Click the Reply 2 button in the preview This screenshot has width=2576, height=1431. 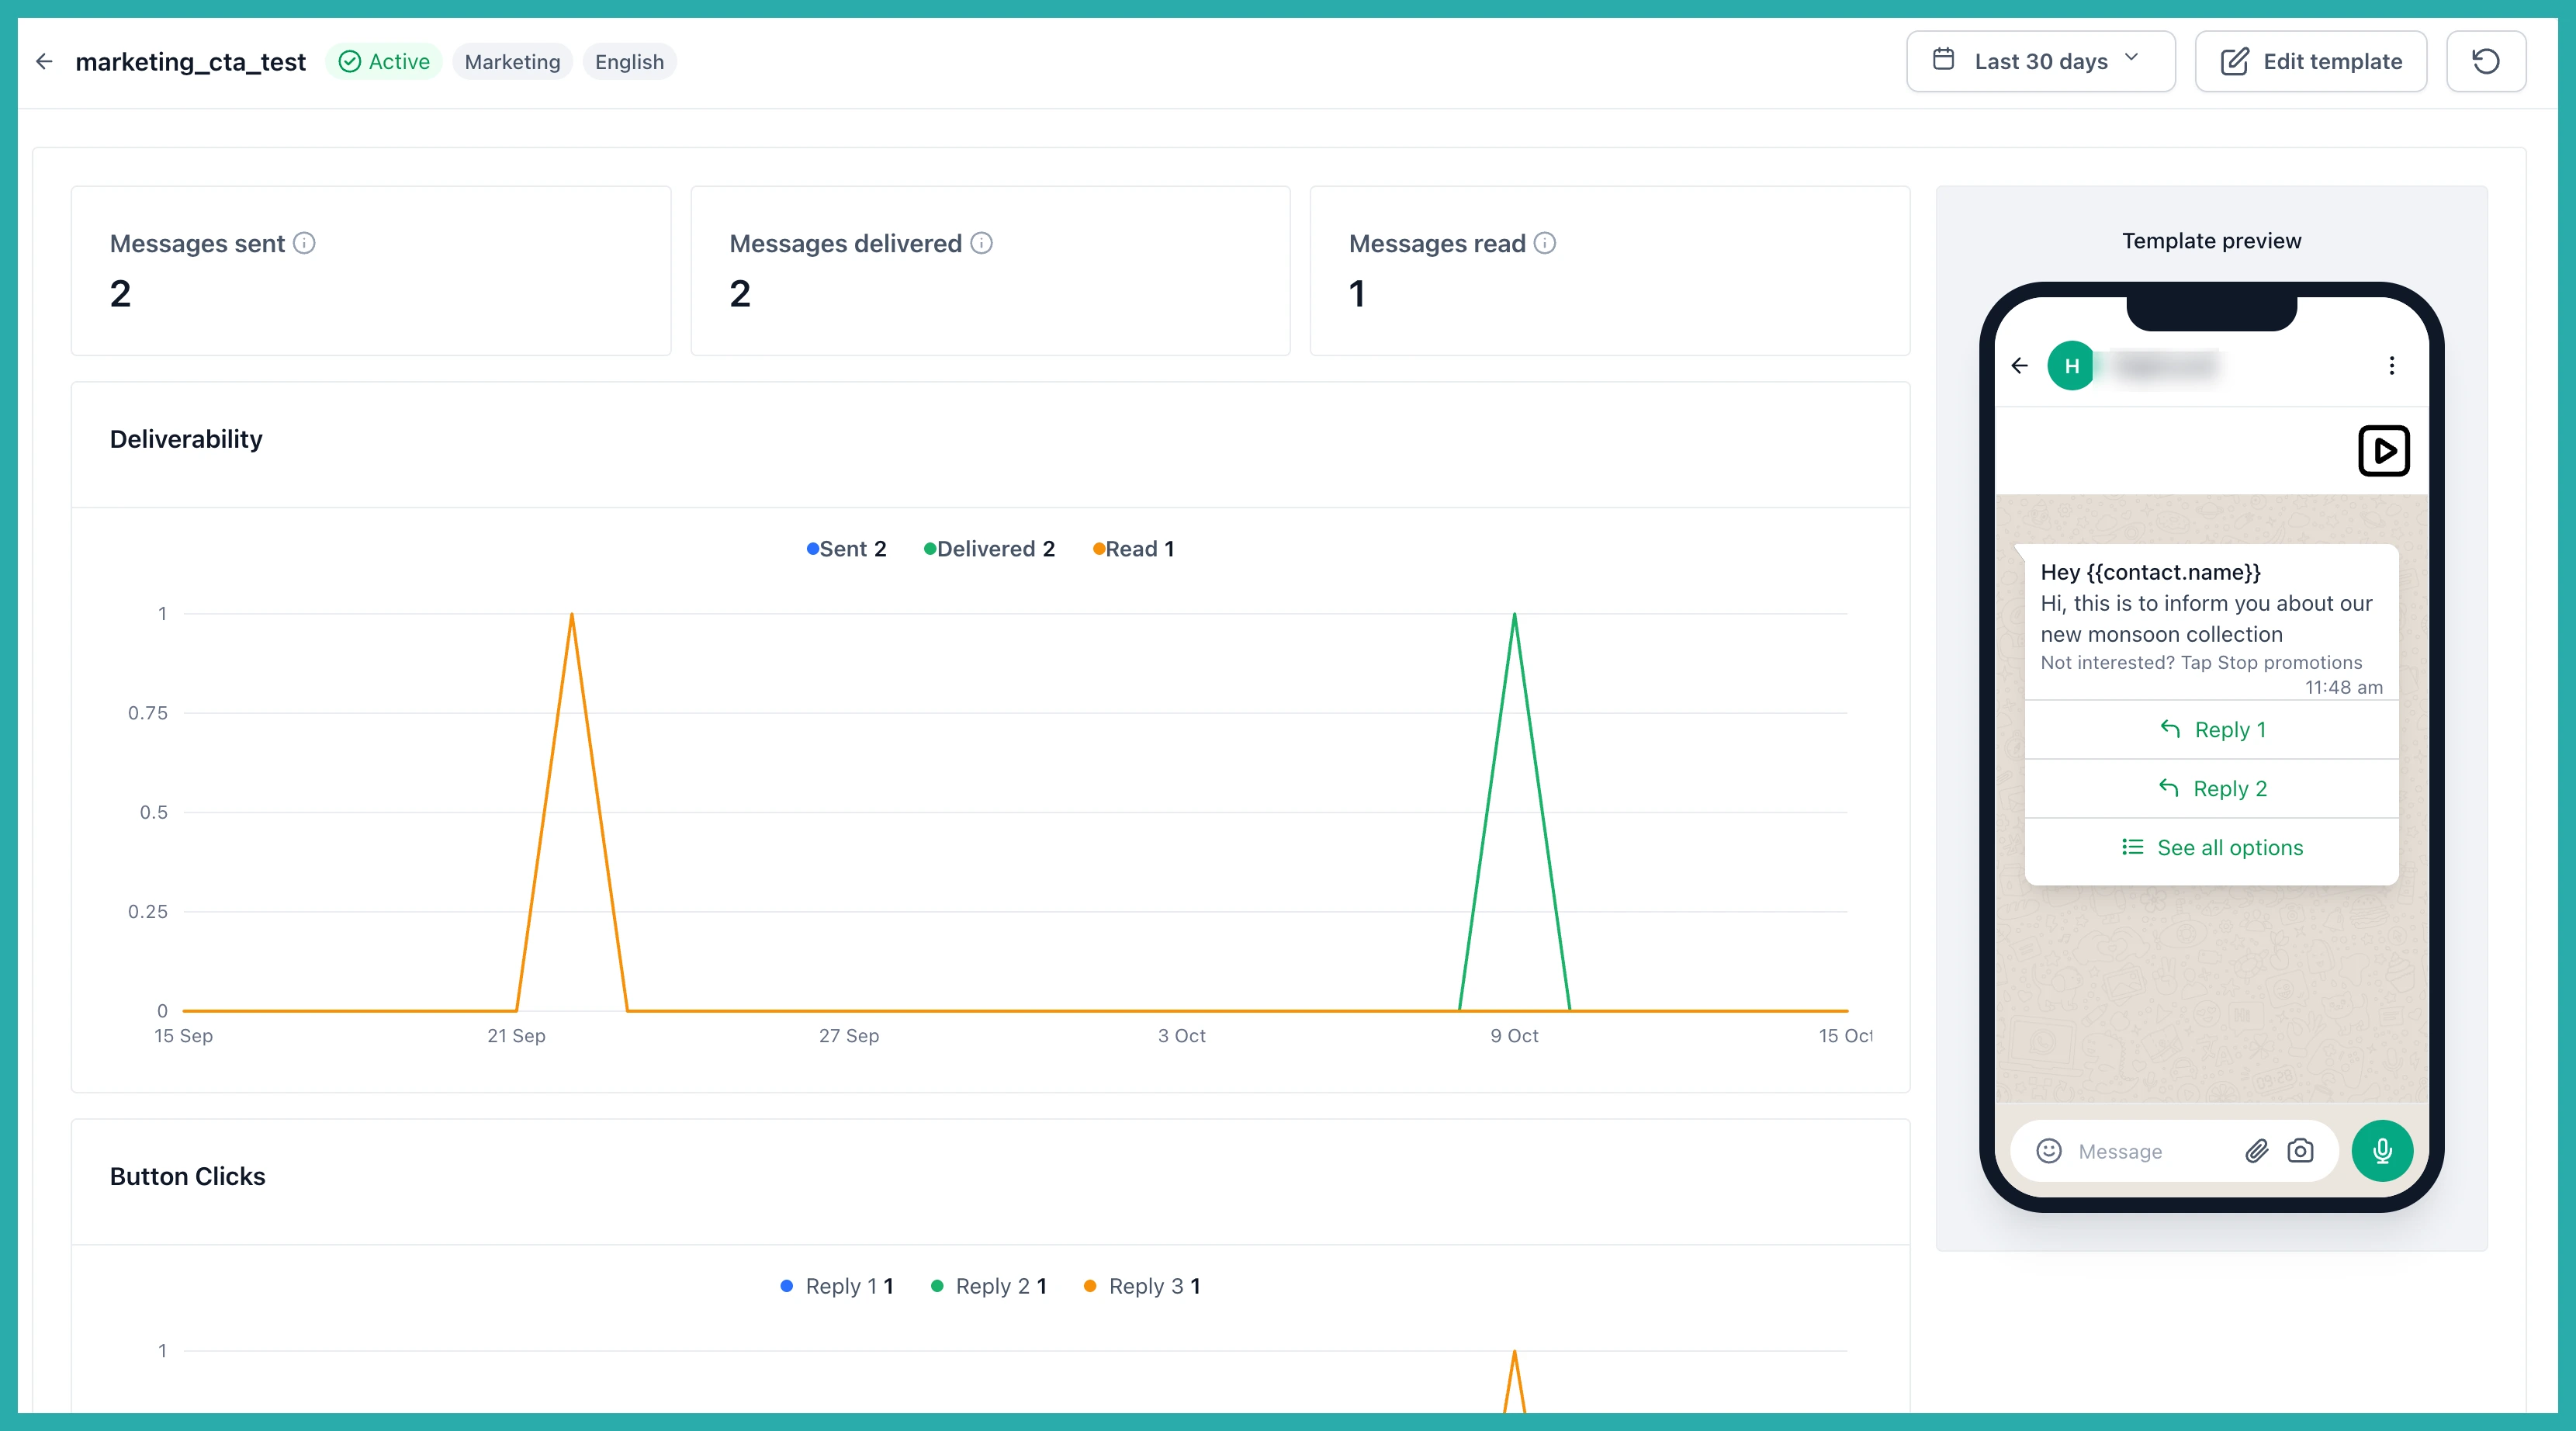2211,789
